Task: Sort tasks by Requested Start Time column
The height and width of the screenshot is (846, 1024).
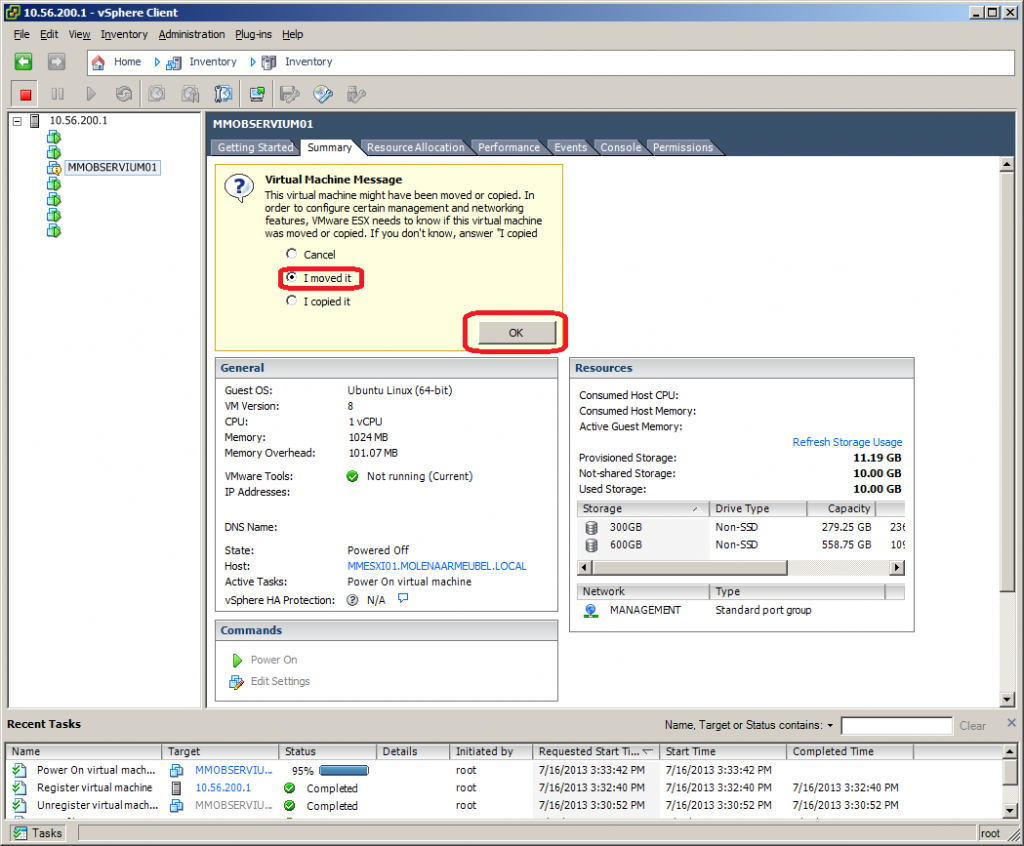Action: pyautogui.click(x=596, y=751)
